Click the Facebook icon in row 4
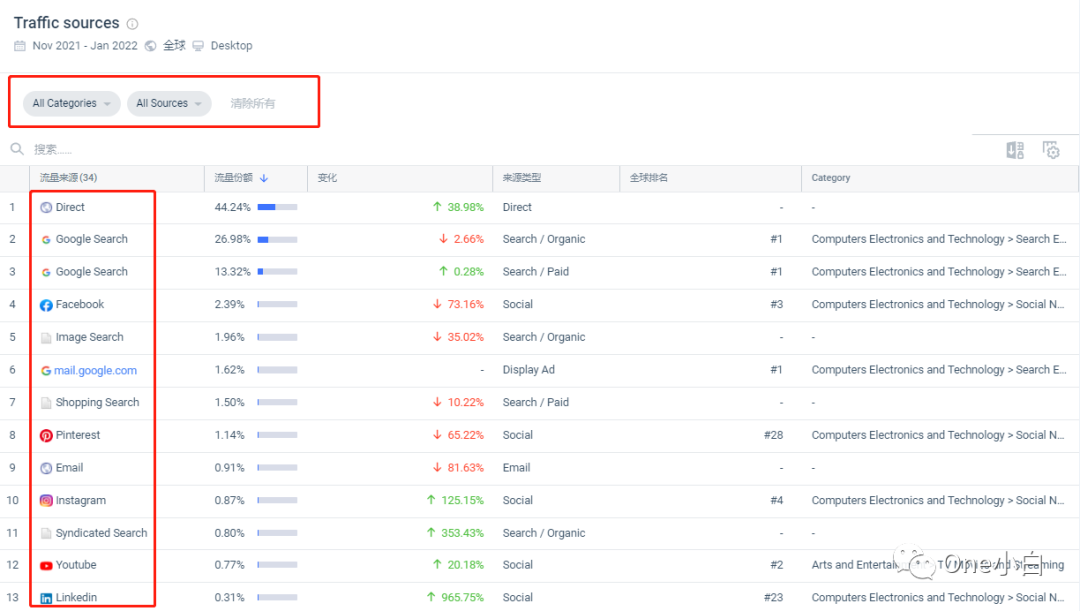 [x=45, y=304]
